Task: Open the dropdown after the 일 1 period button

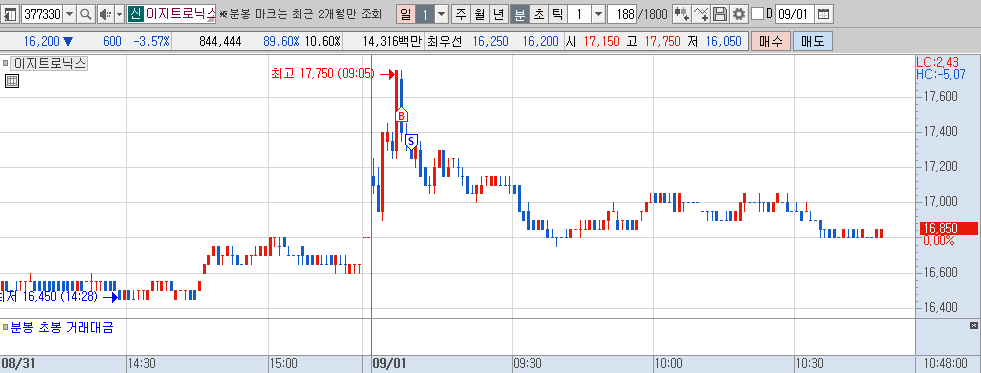Action: pos(441,13)
